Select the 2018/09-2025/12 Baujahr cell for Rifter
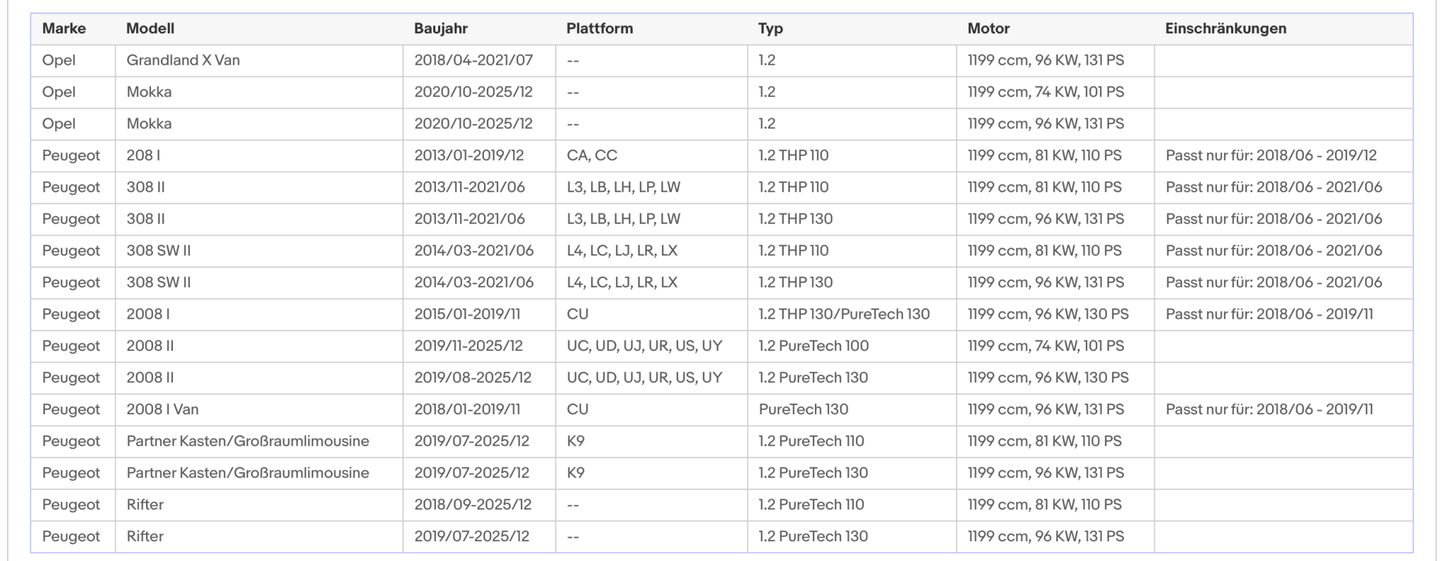This screenshot has width=1445, height=561. click(x=472, y=504)
